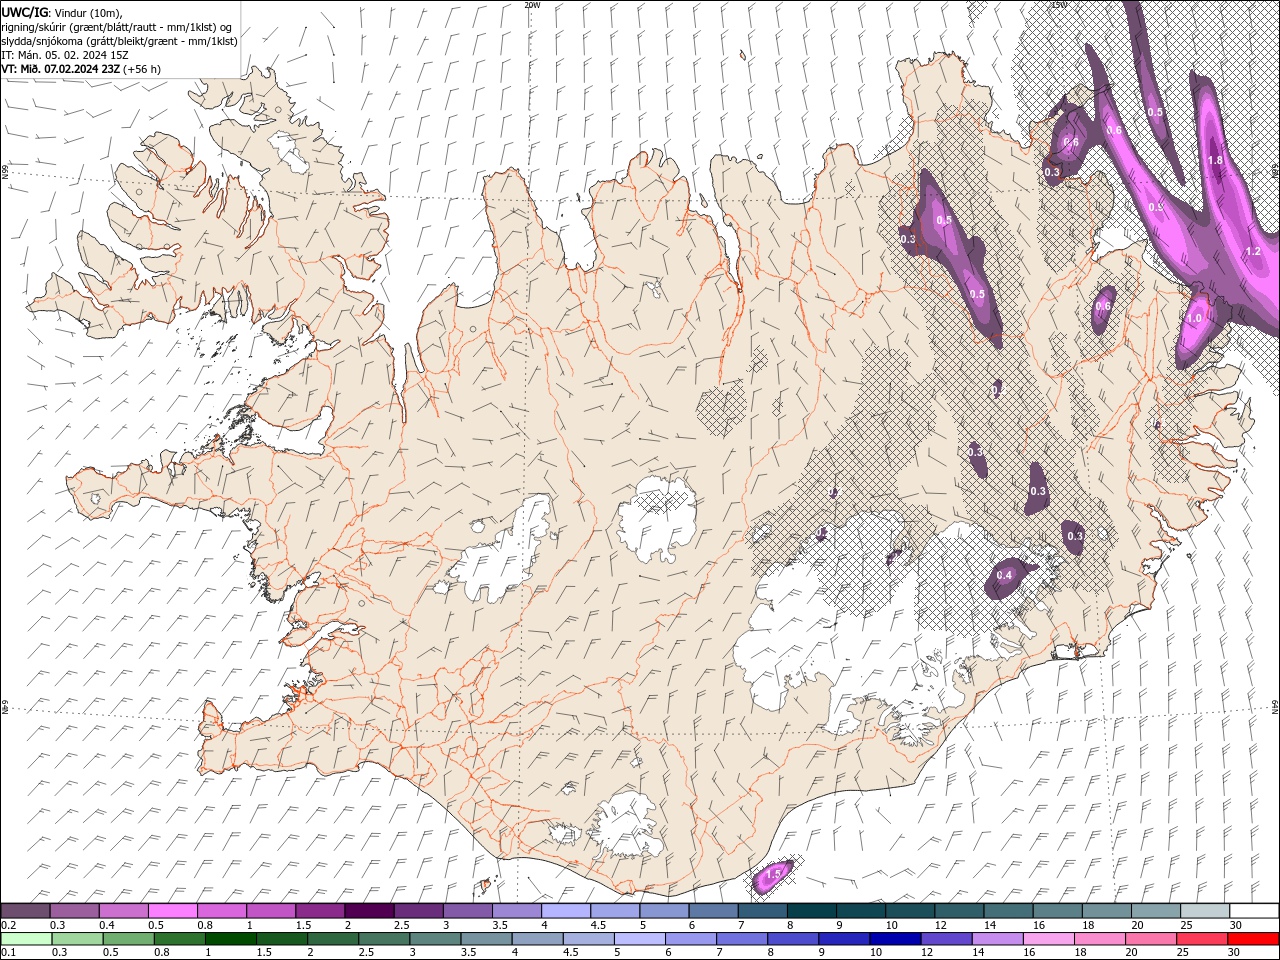The image size is (1280, 960).
Task: Click the UWC/IG title in the legend box
Action: (x=25, y=12)
